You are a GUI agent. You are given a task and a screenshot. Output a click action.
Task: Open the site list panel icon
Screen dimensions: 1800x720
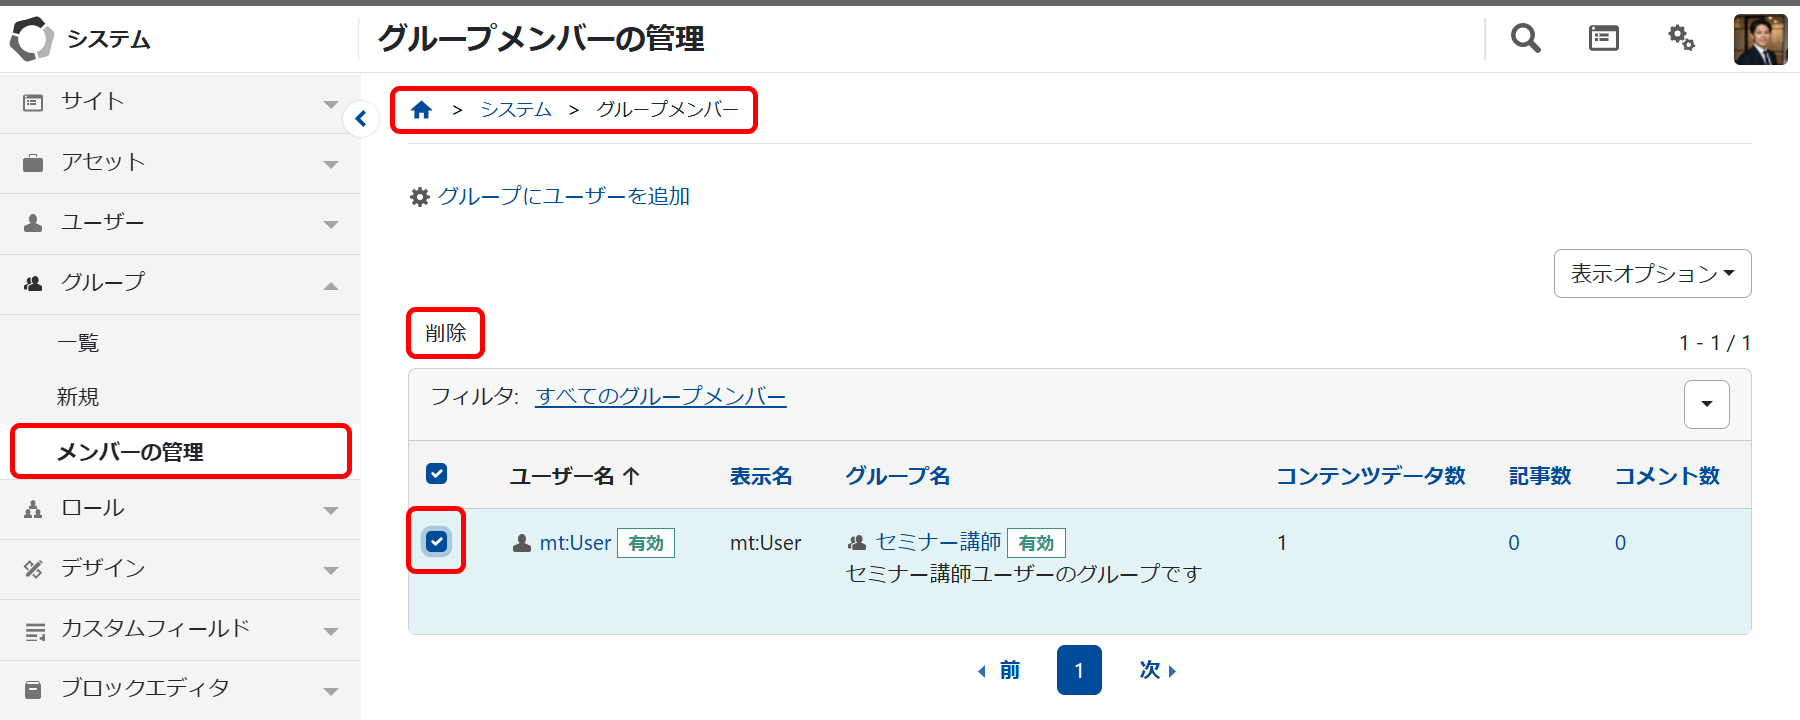click(x=1603, y=39)
